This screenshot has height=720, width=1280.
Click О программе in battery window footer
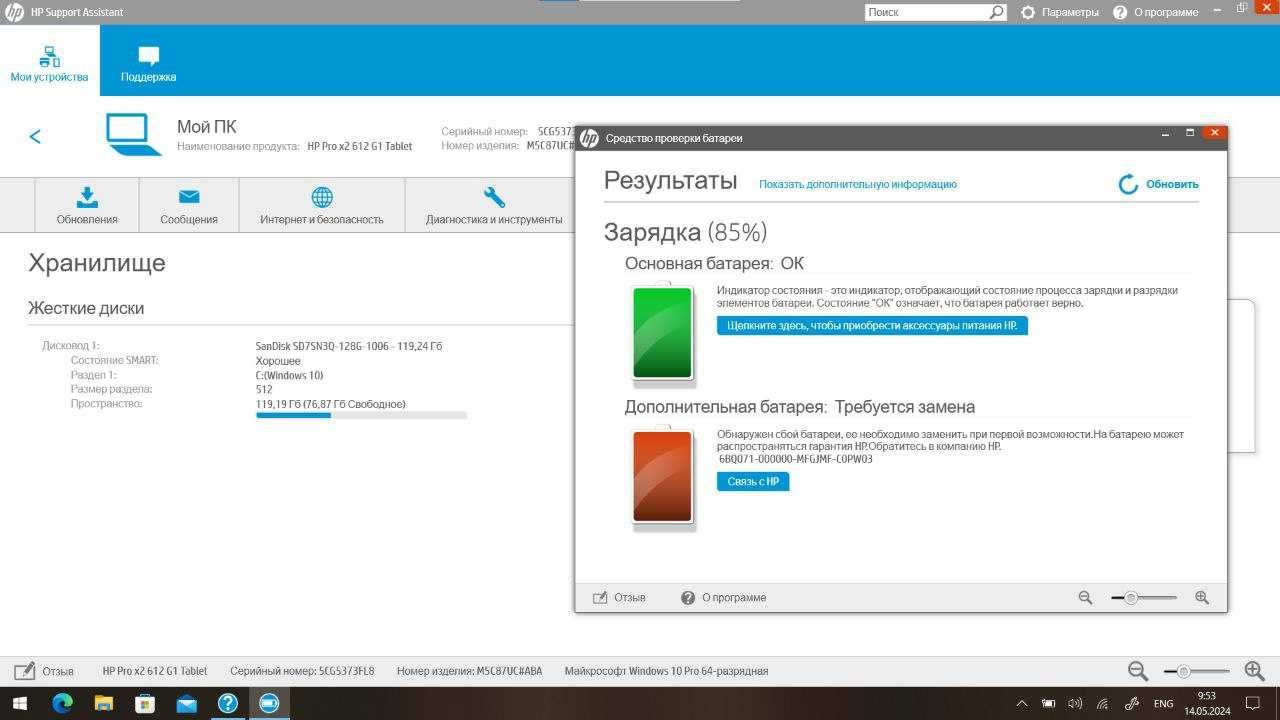pos(723,597)
